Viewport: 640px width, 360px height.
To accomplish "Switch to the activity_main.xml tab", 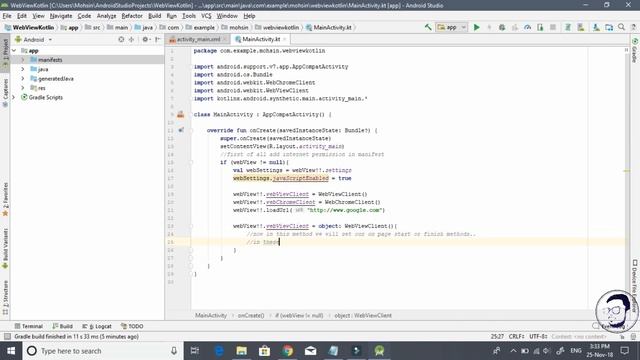I will [198, 39].
